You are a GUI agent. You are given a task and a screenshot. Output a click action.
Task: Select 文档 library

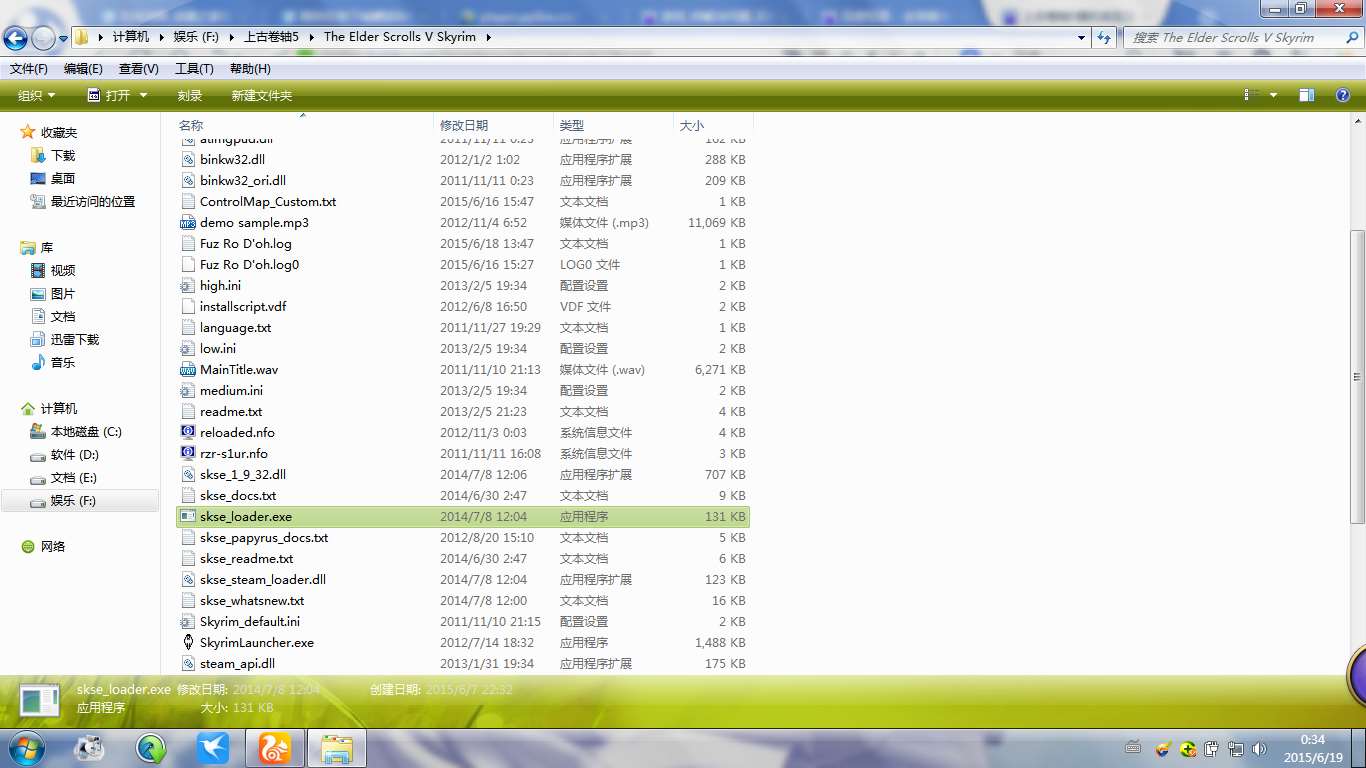(63, 317)
